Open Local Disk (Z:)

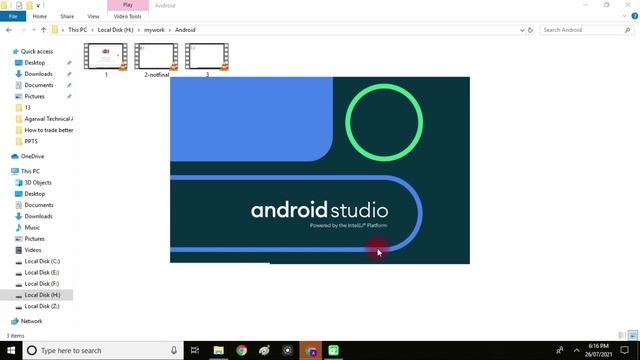tap(42, 306)
